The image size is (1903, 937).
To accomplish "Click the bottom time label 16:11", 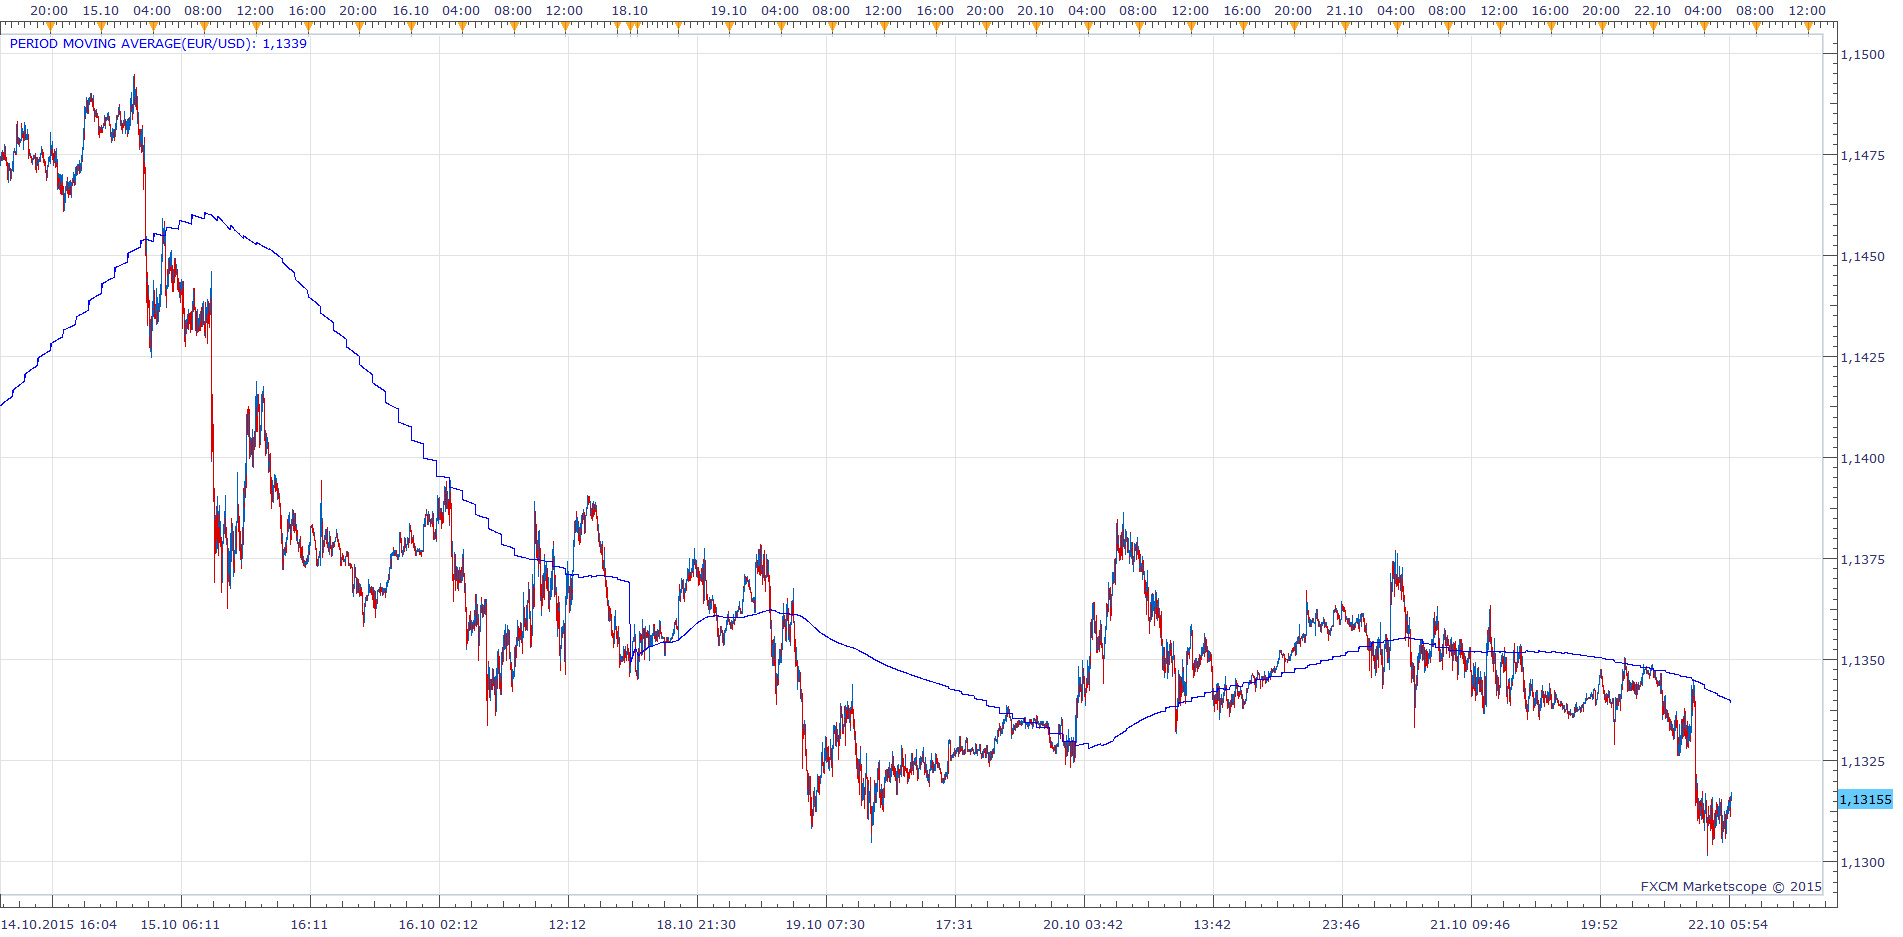I will coord(309,924).
